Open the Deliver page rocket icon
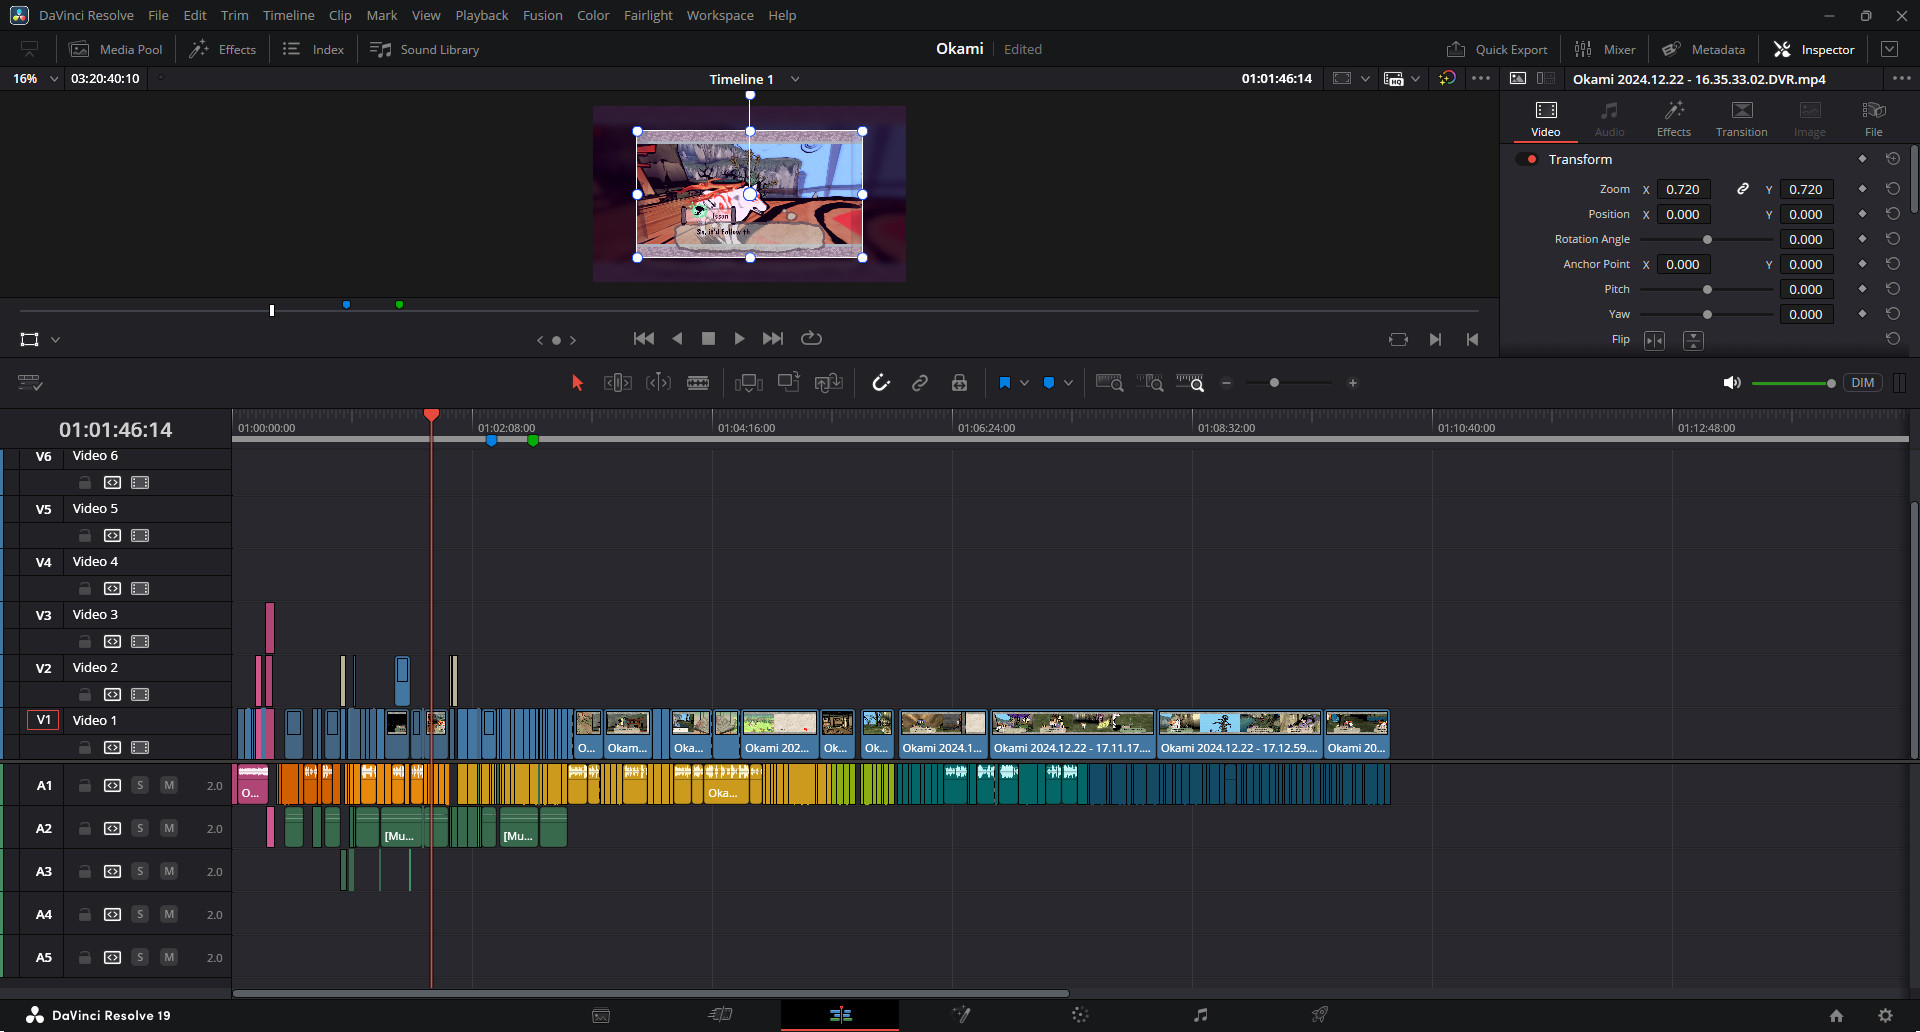 1320,1015
